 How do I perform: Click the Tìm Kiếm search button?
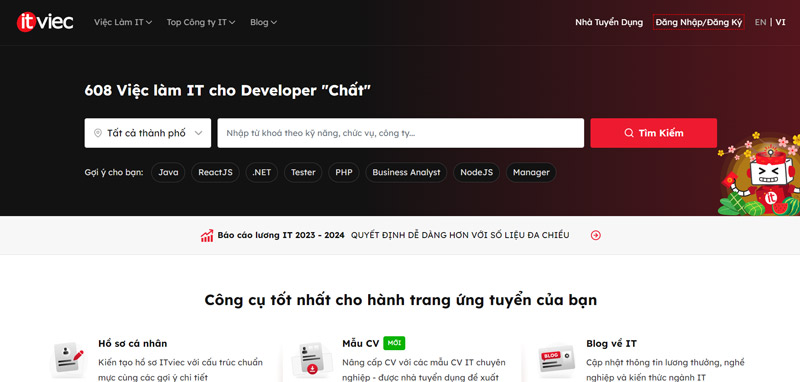[x=654, y=133]
